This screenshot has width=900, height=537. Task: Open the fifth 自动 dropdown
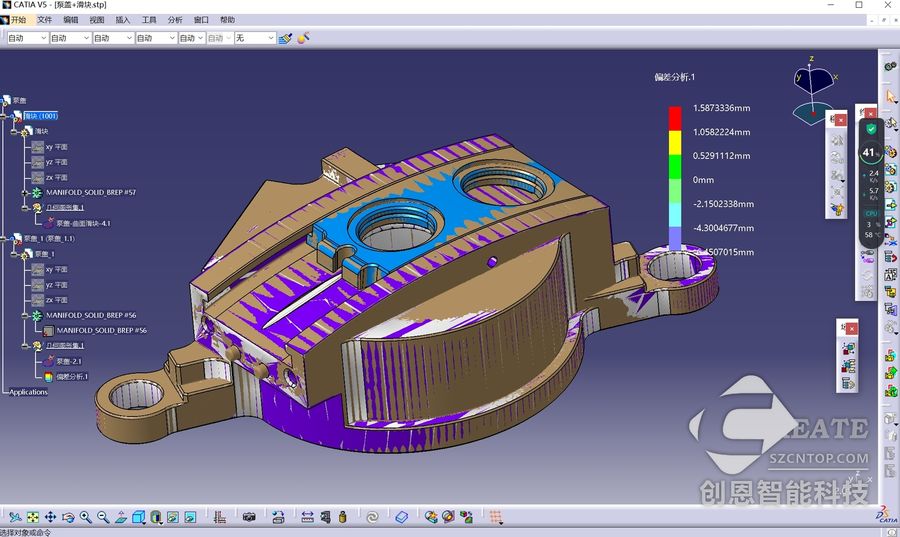tap(191, 38)
